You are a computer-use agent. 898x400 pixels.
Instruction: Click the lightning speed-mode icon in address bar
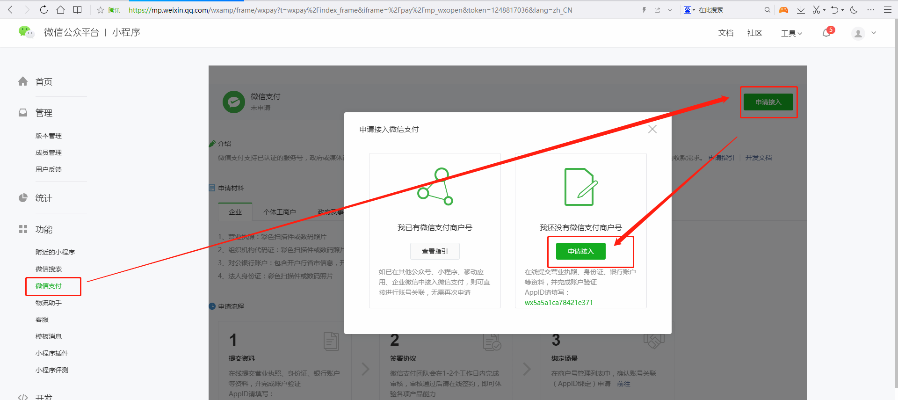coord(644,10)
